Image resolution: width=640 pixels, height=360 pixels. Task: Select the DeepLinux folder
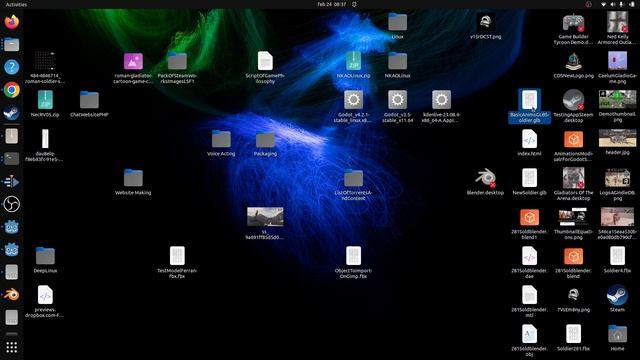[x=45, y=260]
